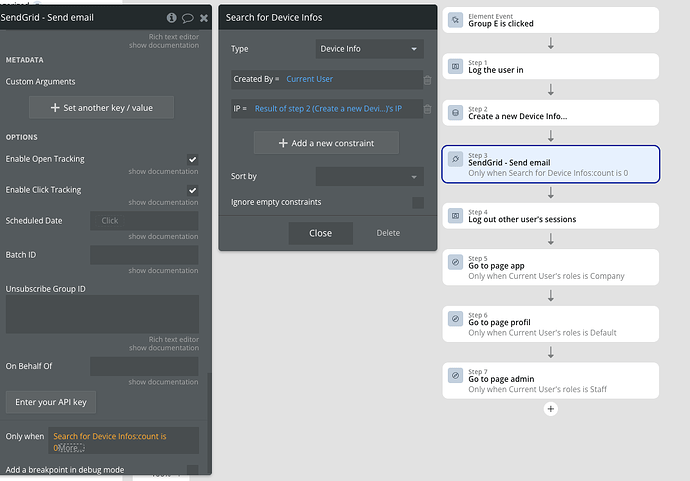Image resolution: width=690 pixels, height=481 pixels.
Task: Click the SendGrid panel vertical scrollbar
Action: pyautogui.click(x=209, y=422)
